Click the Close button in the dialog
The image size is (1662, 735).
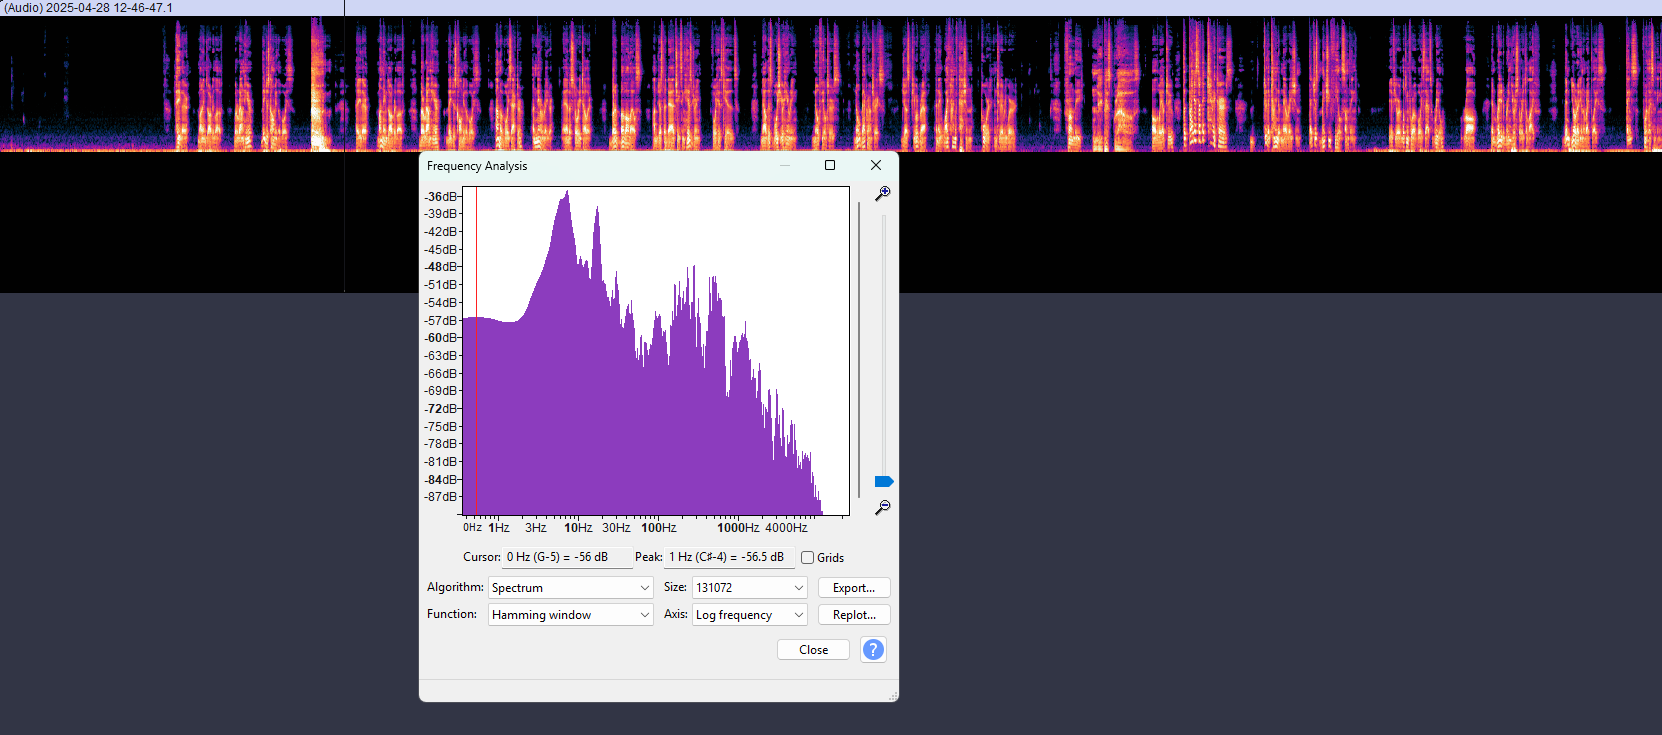(x=813, y=650)
